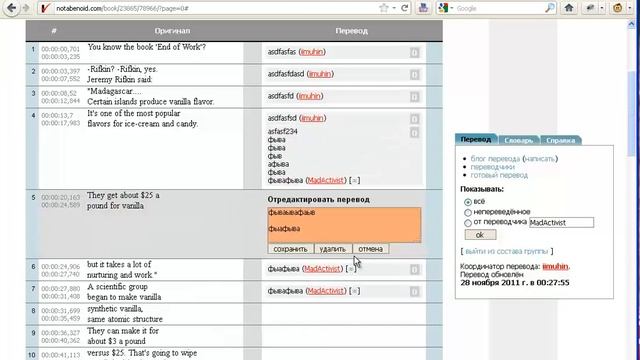Click the notabenoid site favicon
This screenshot has height=360, width=640.
[x=46, y=8]
